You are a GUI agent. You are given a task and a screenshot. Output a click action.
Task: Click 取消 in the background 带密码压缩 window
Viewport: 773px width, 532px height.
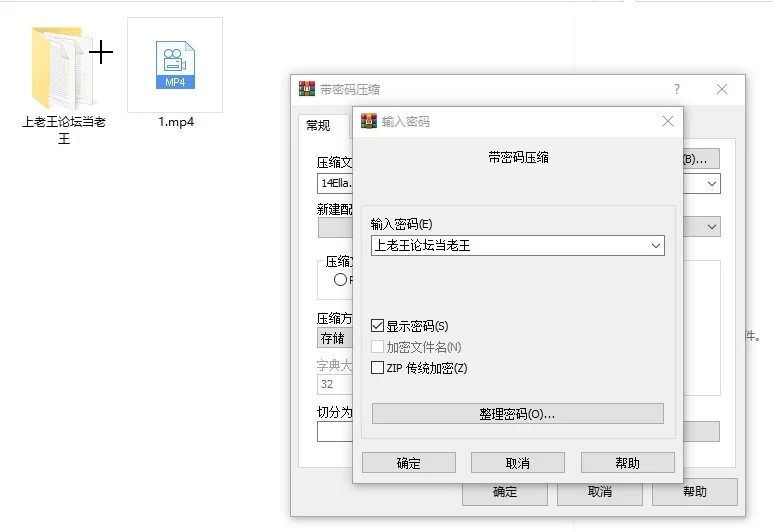click(x=600, y=492)
